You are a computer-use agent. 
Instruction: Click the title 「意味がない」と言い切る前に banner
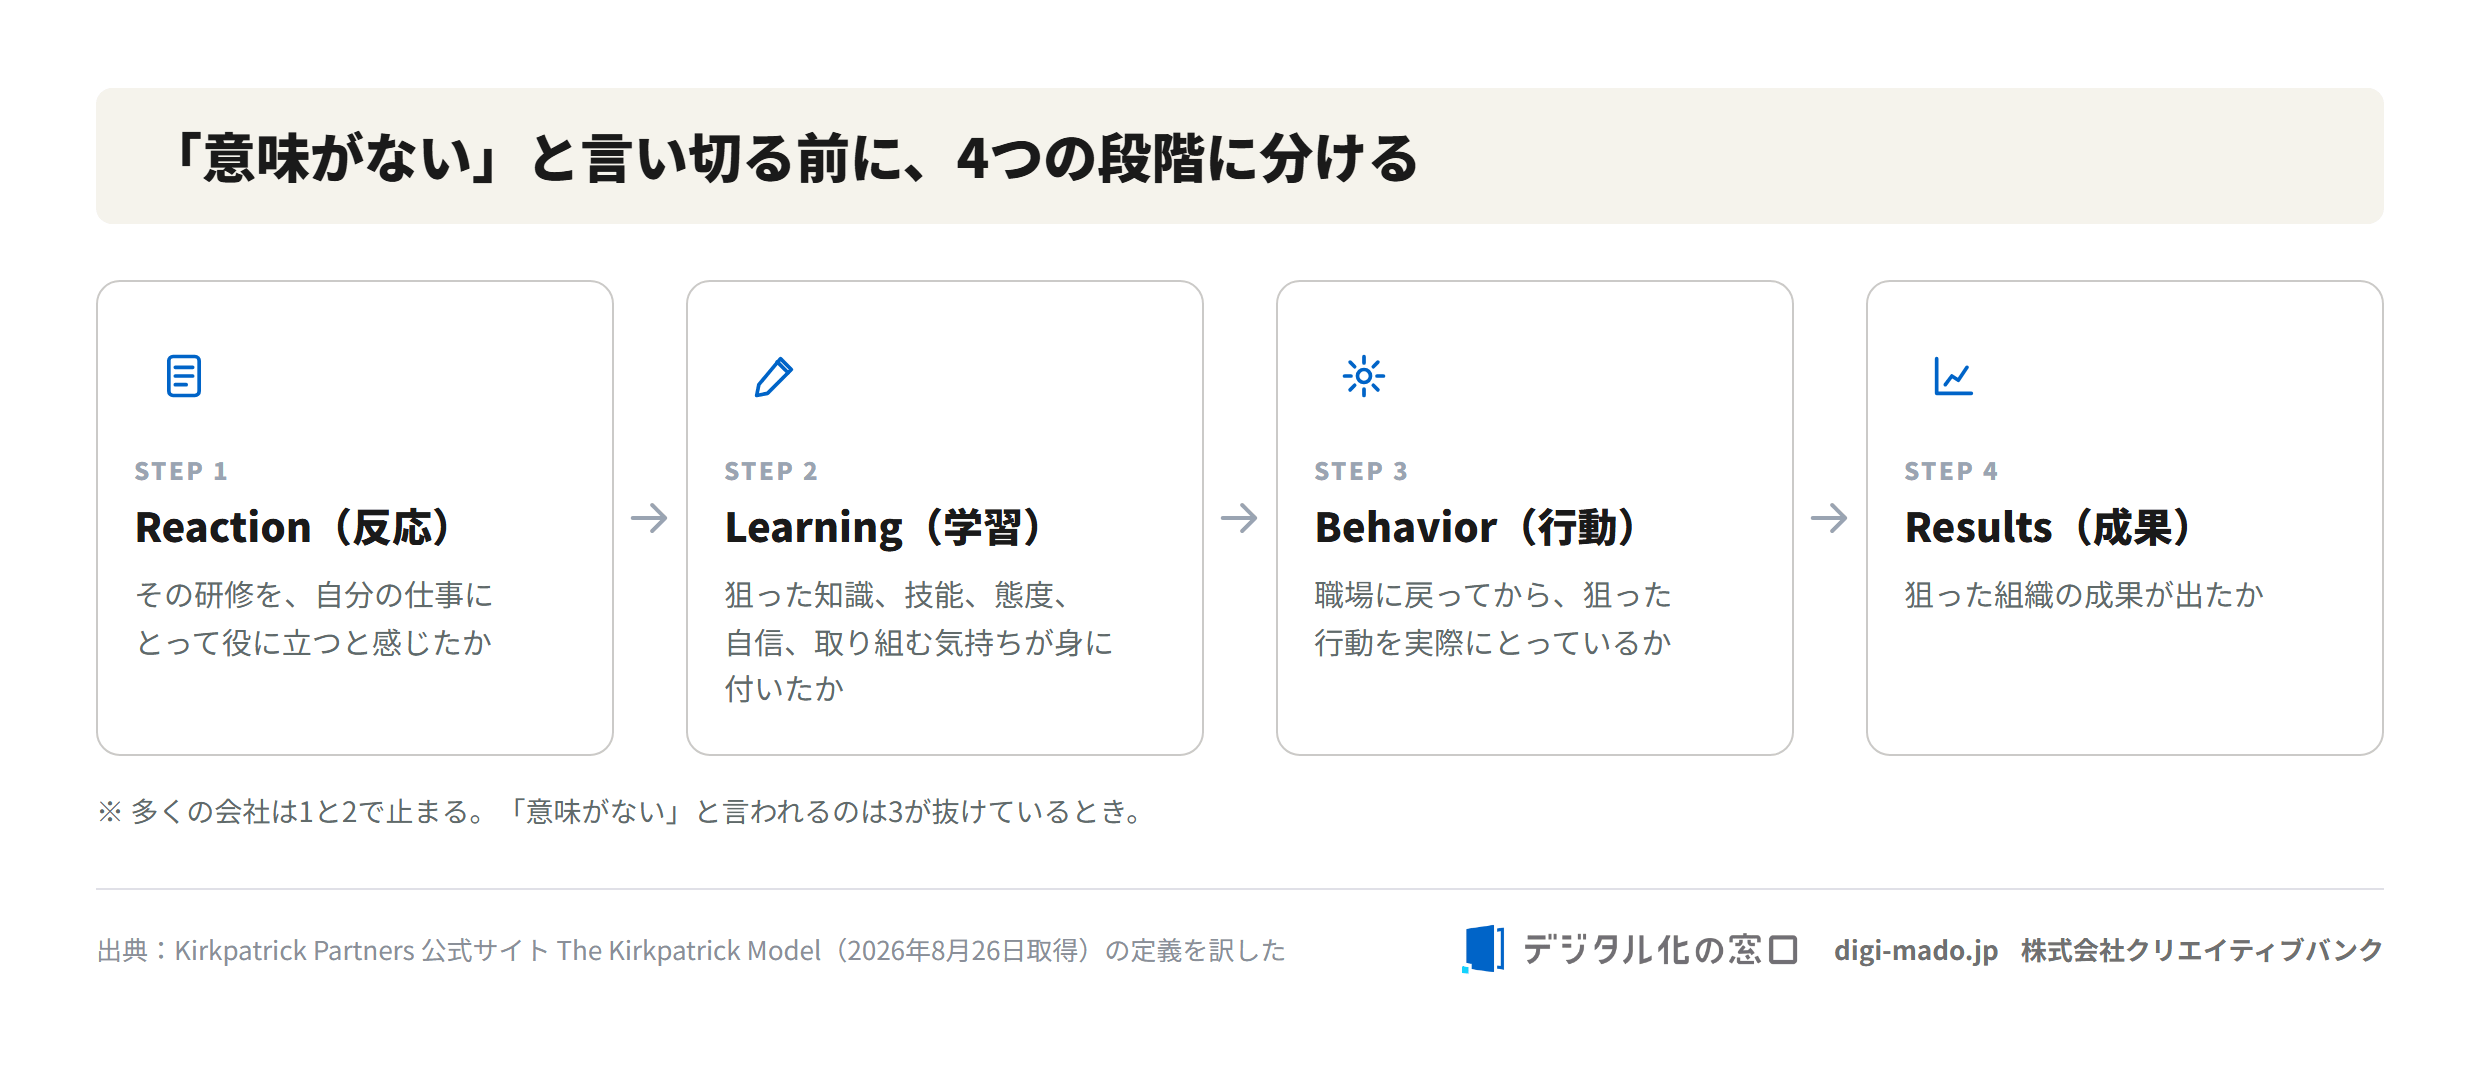(x=1240, y=156)
